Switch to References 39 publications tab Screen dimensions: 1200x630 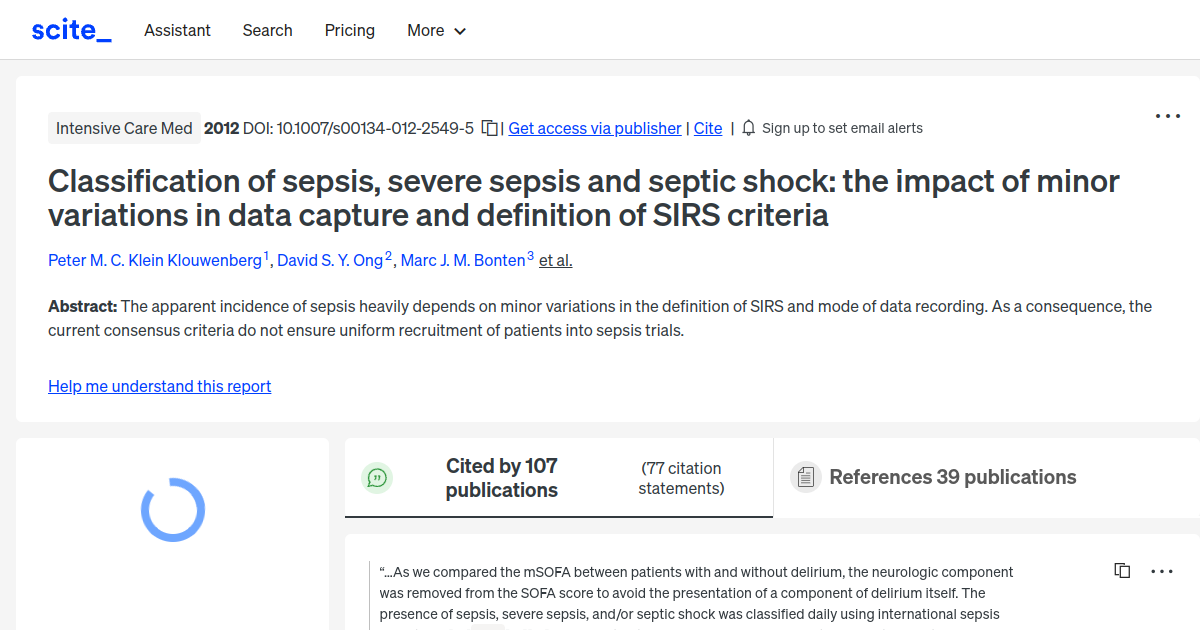(952, 477)
